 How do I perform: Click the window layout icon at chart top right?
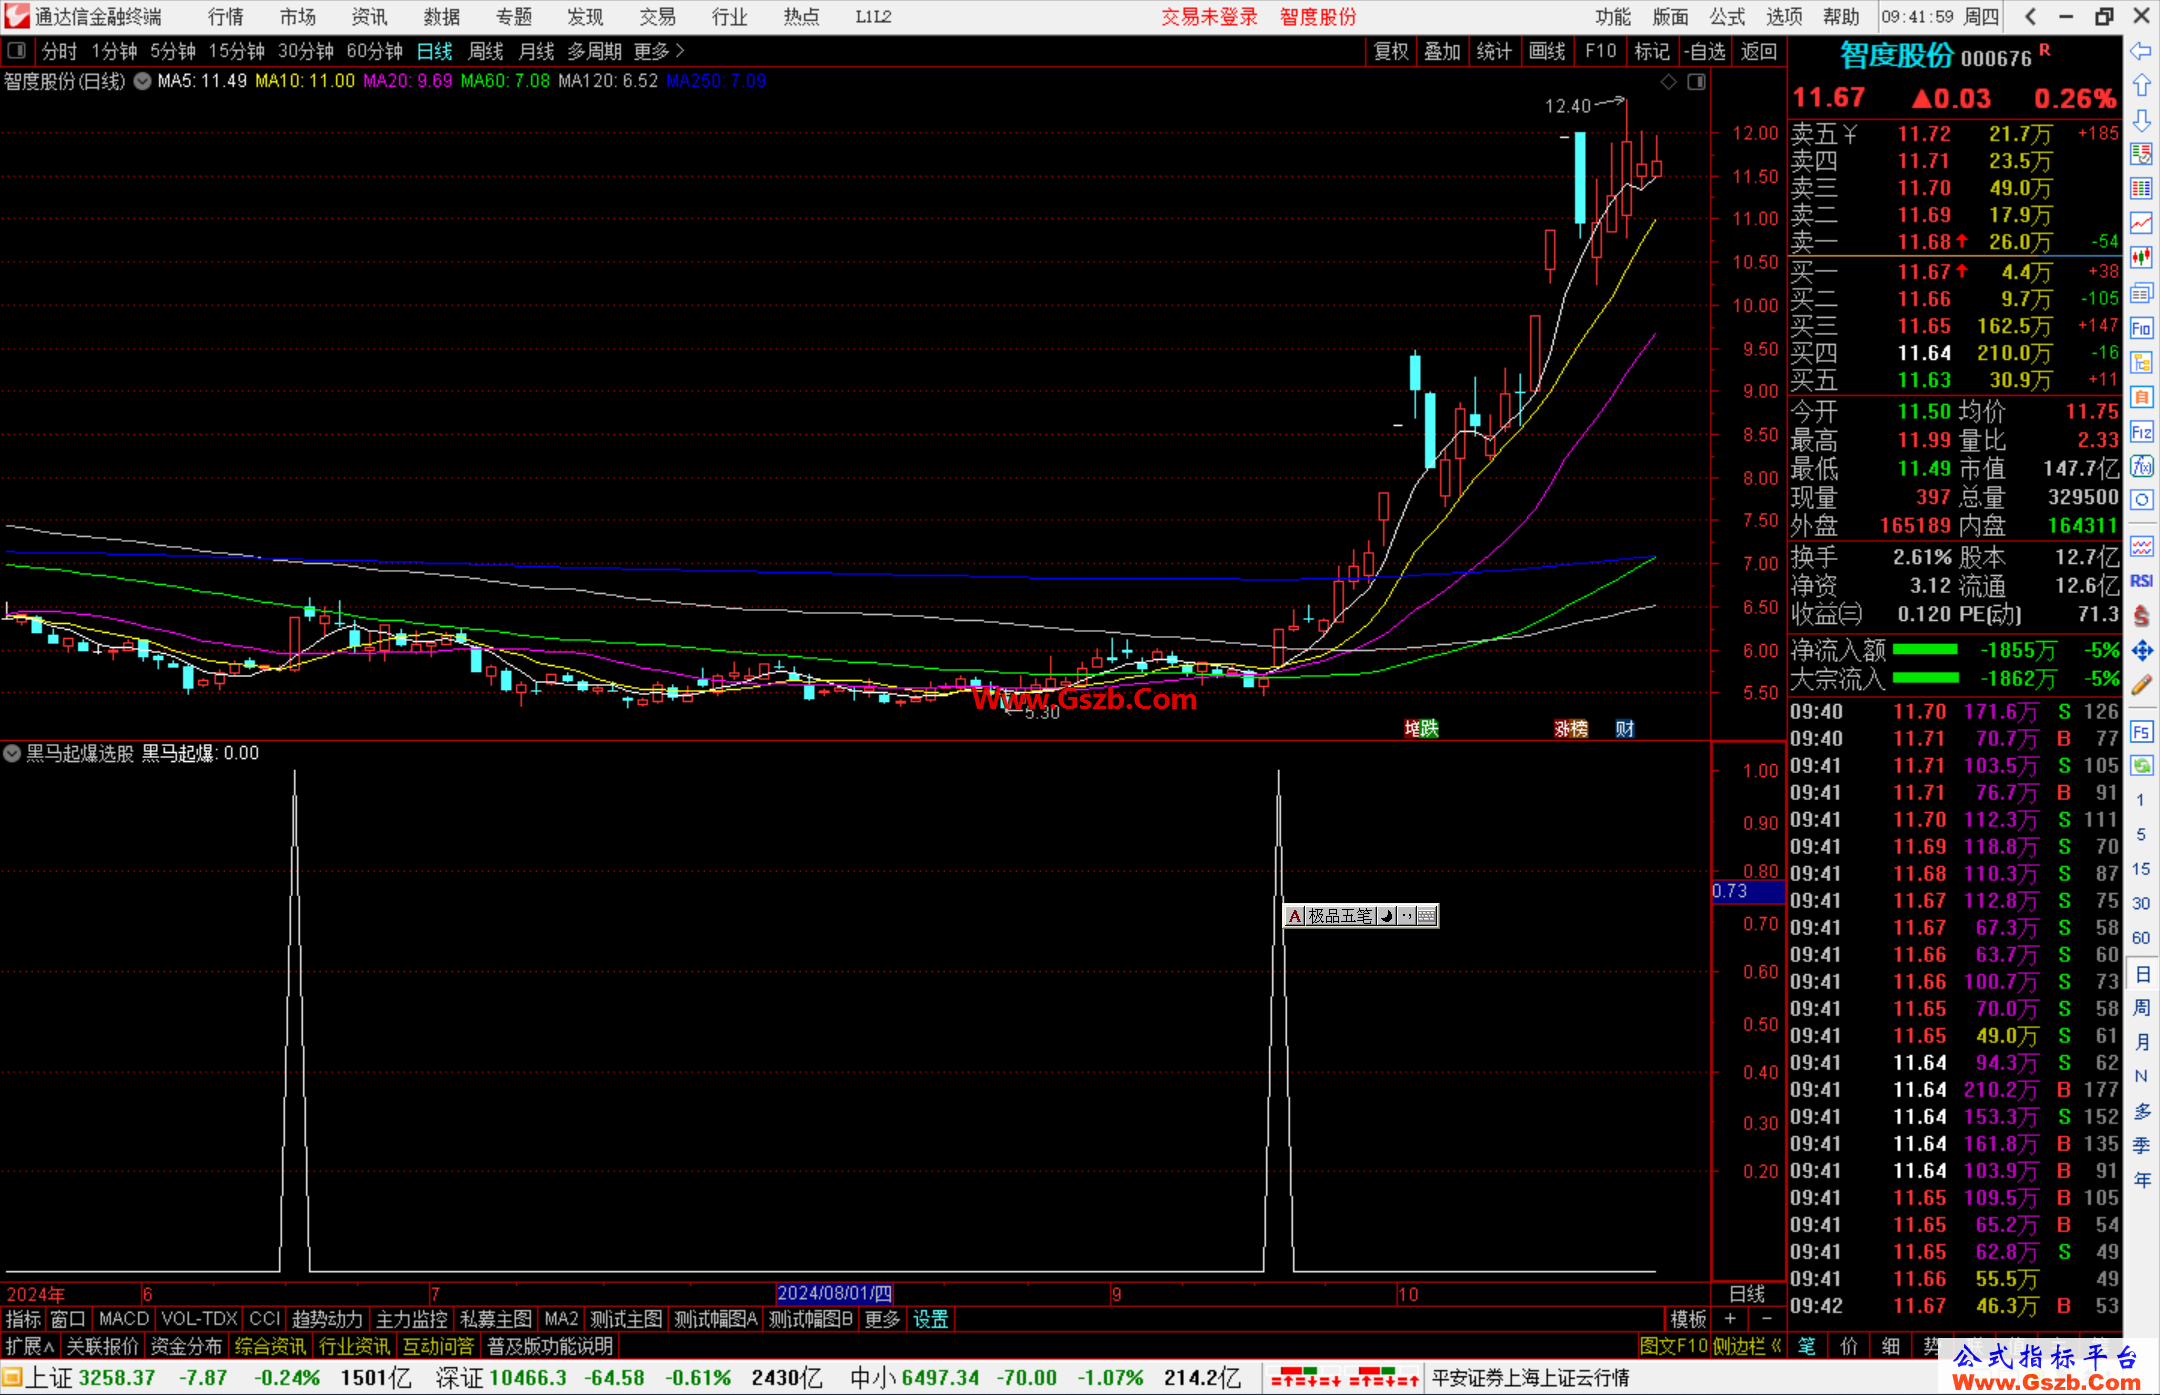[1696, 82]
